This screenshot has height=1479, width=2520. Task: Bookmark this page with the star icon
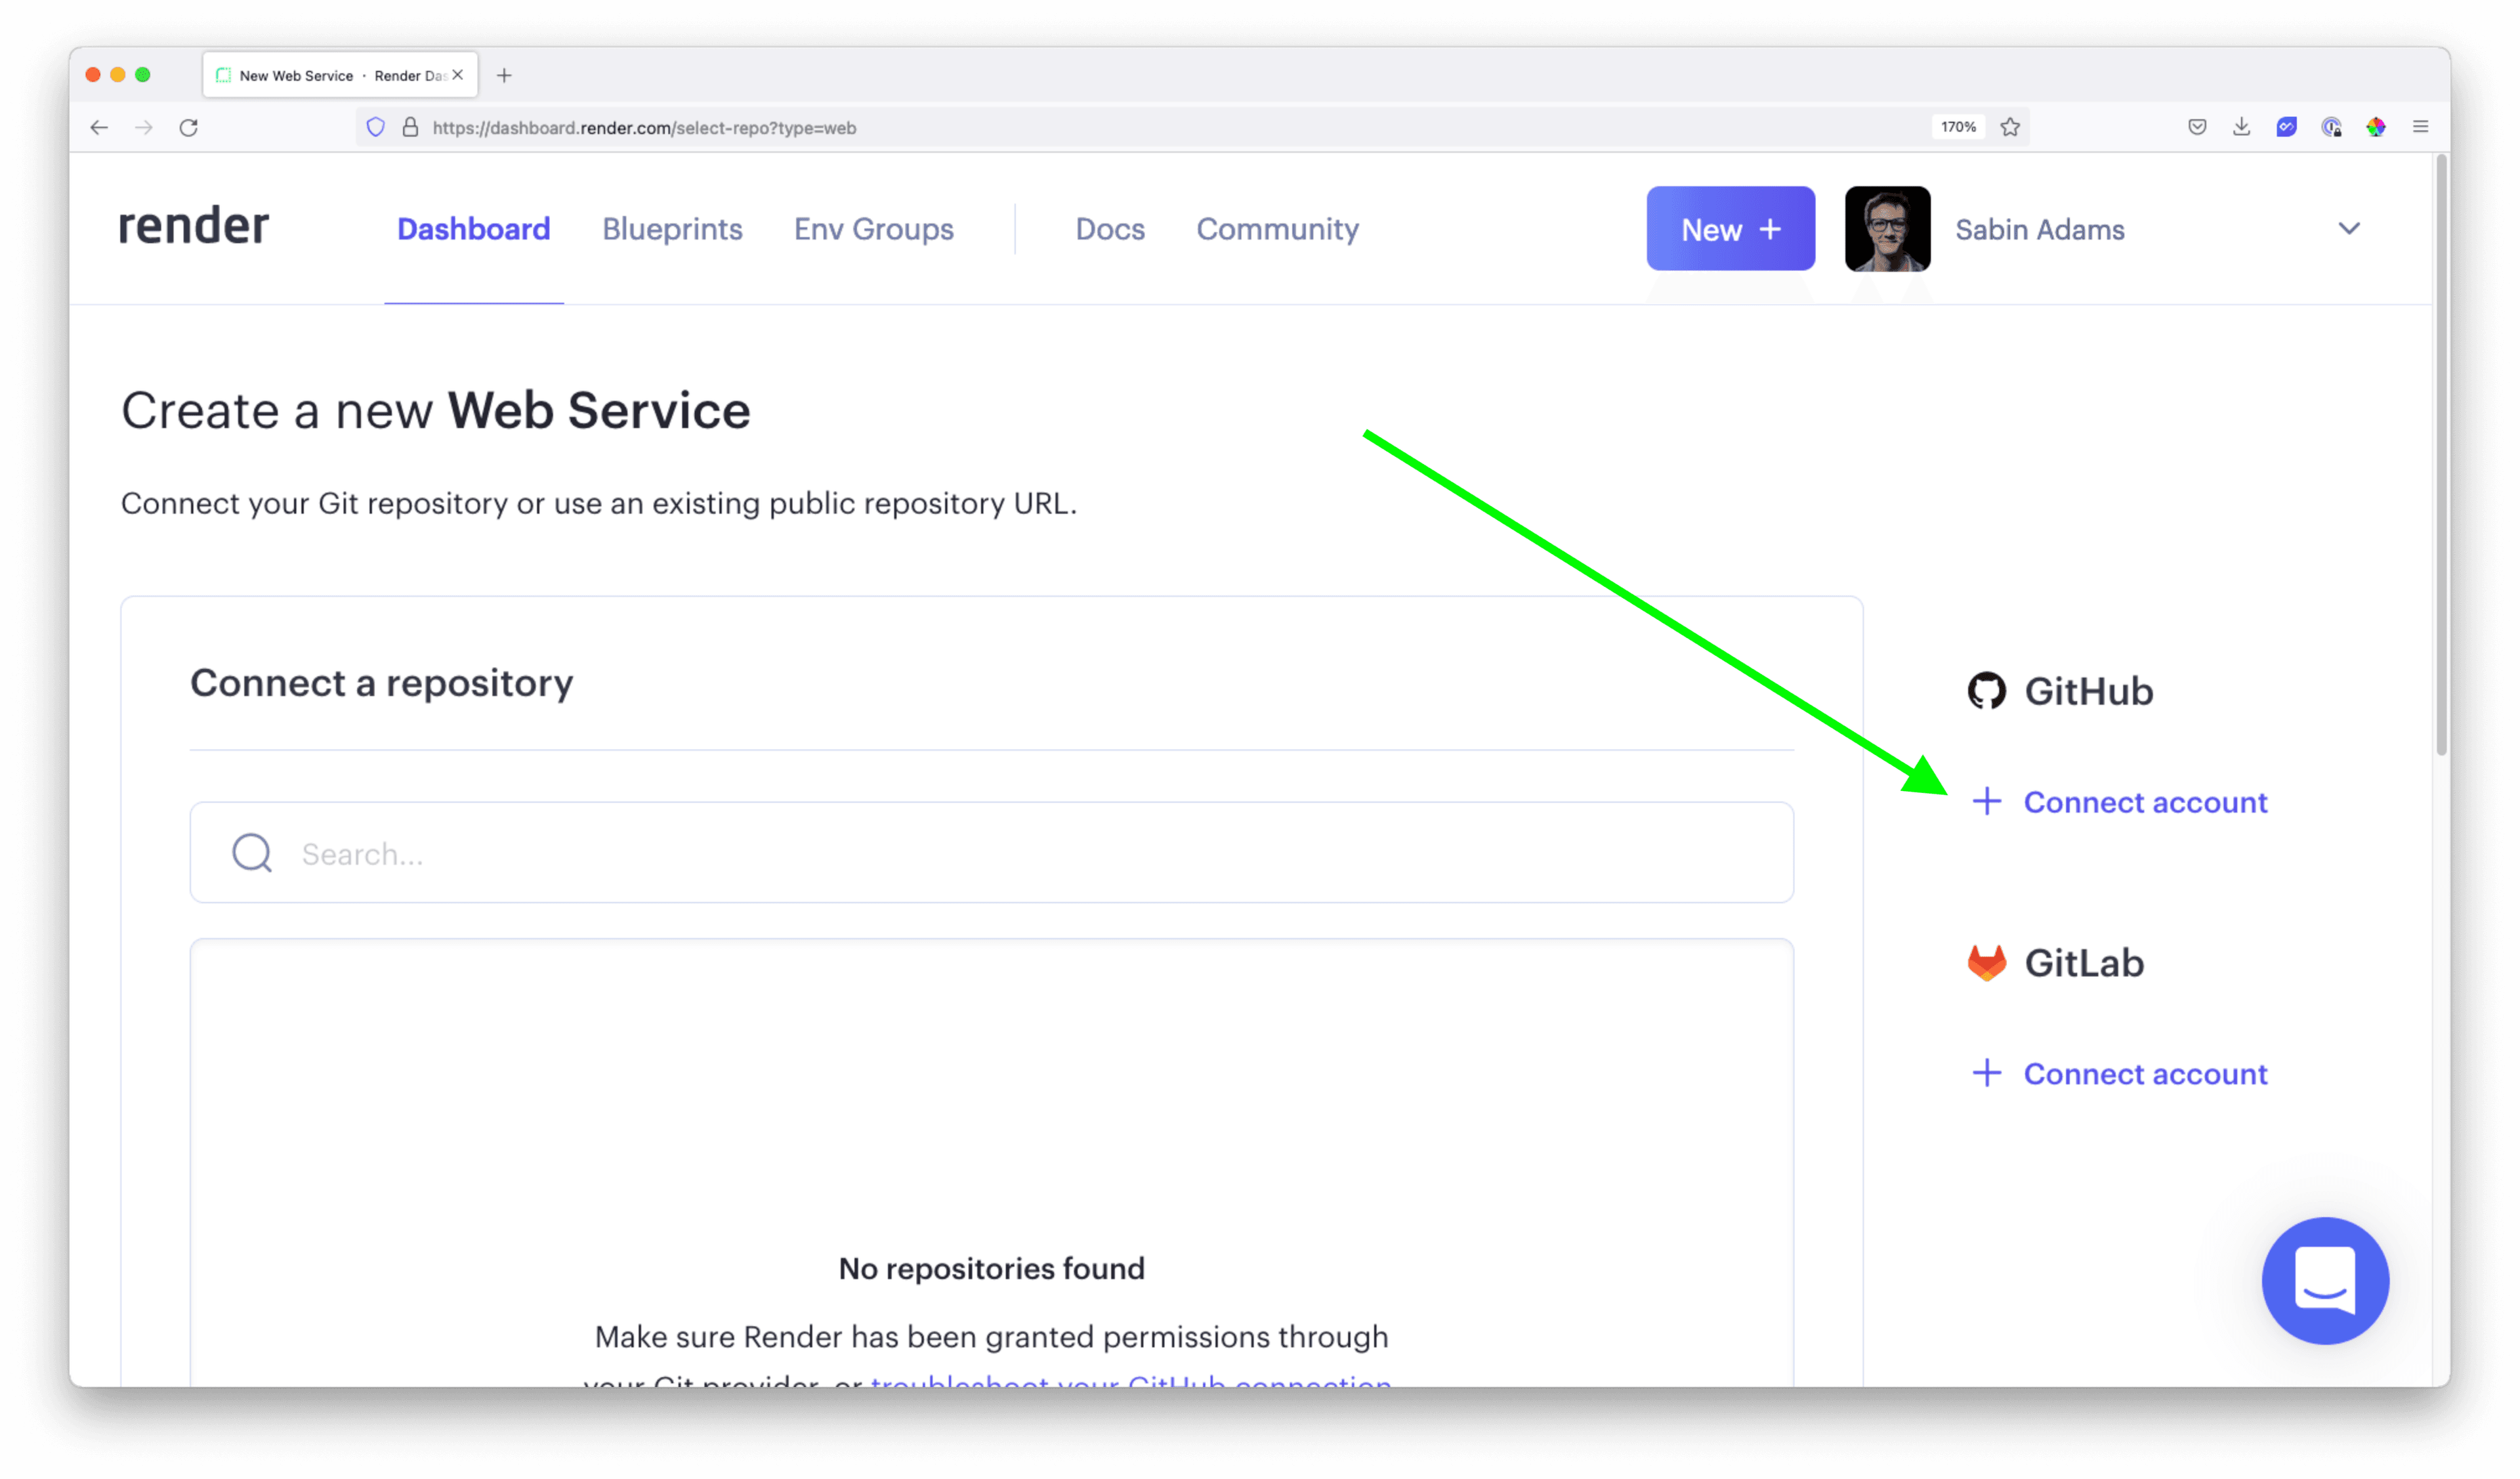coord(2010,127)
